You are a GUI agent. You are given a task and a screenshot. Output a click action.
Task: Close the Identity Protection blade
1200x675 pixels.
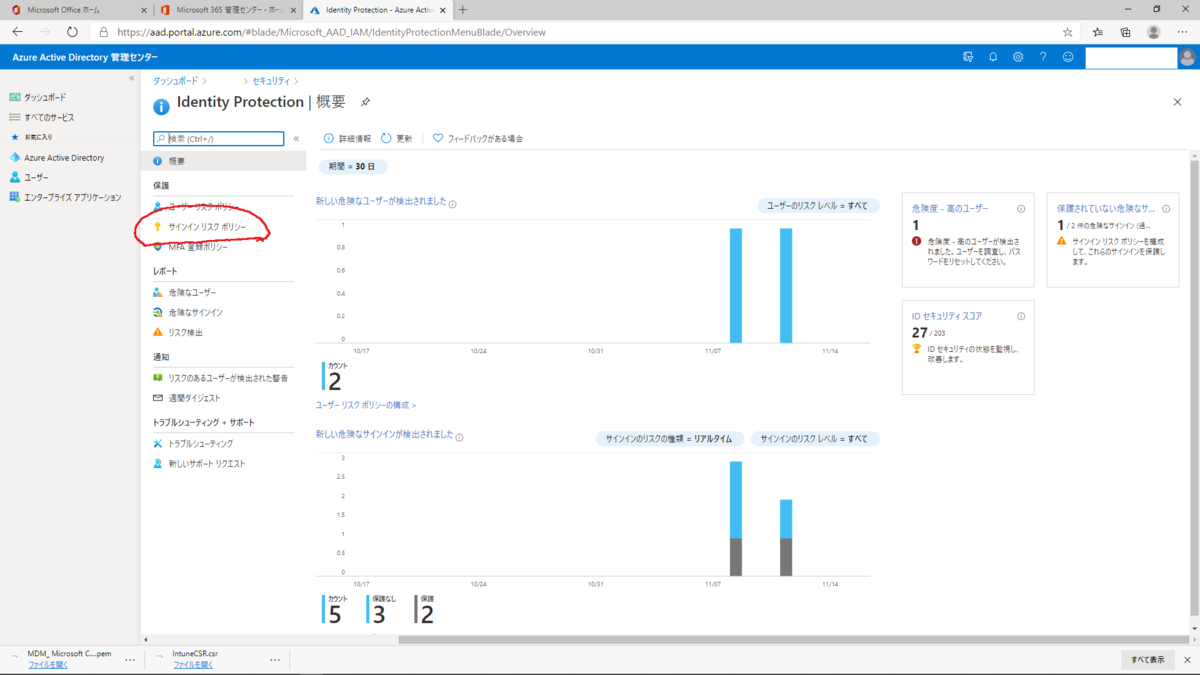[1177, 102]
